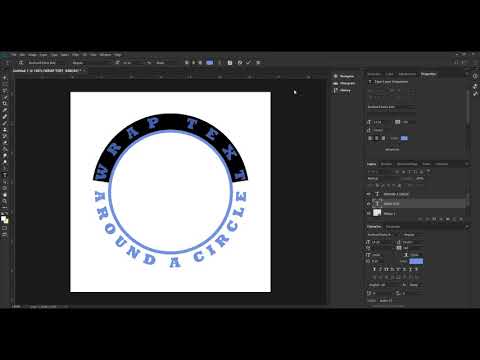Select the Horizontal Type tool
Screen dimensions: 480x360
coord(5,175)
